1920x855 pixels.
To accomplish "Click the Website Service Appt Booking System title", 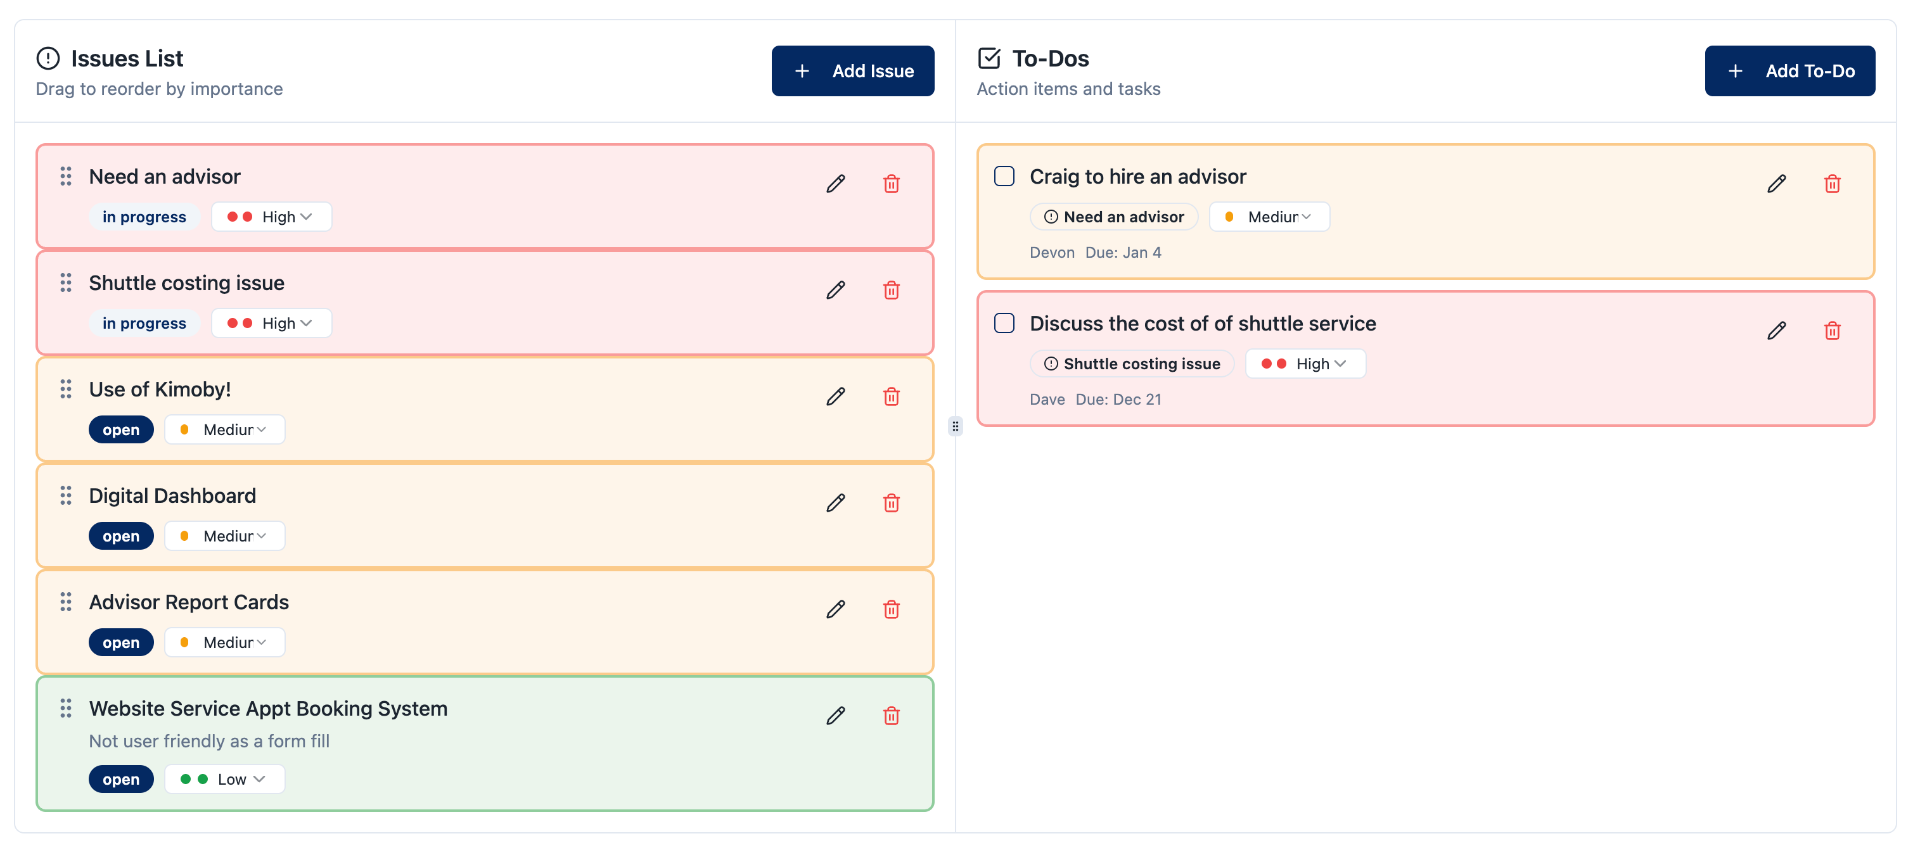I will pyautogui.click(x=268, y=709).
